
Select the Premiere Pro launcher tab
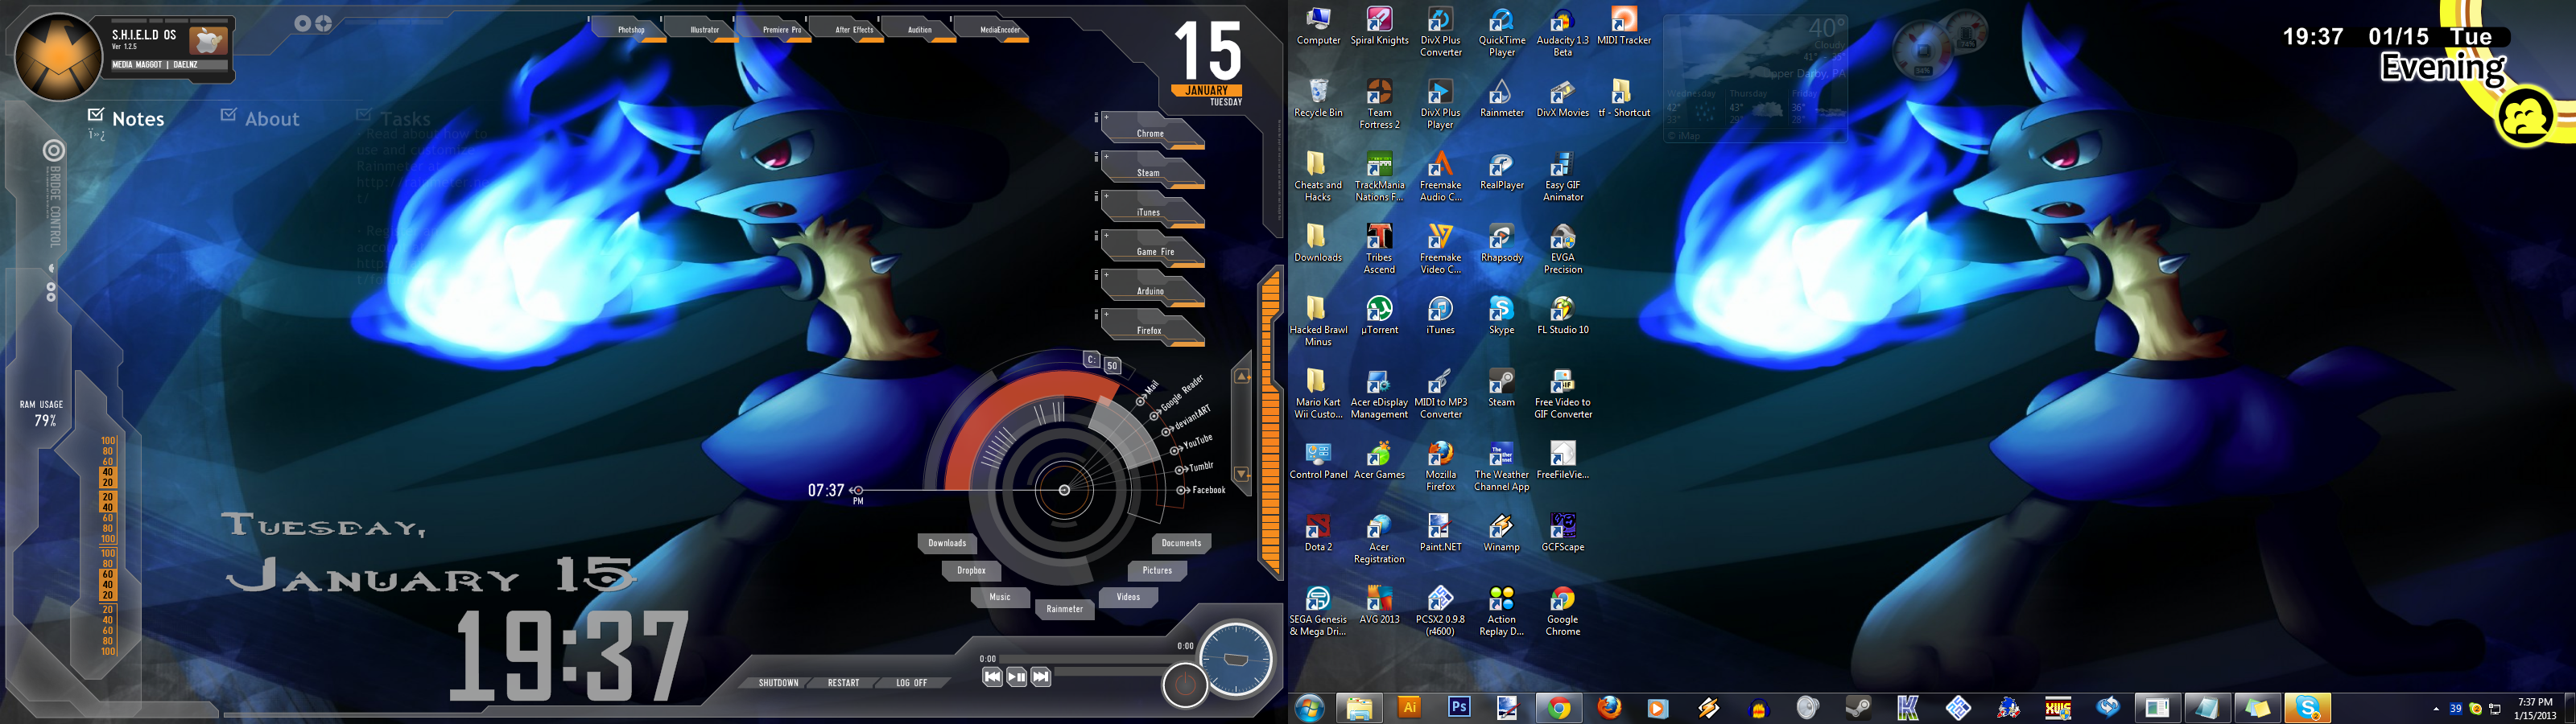(782, 30)
